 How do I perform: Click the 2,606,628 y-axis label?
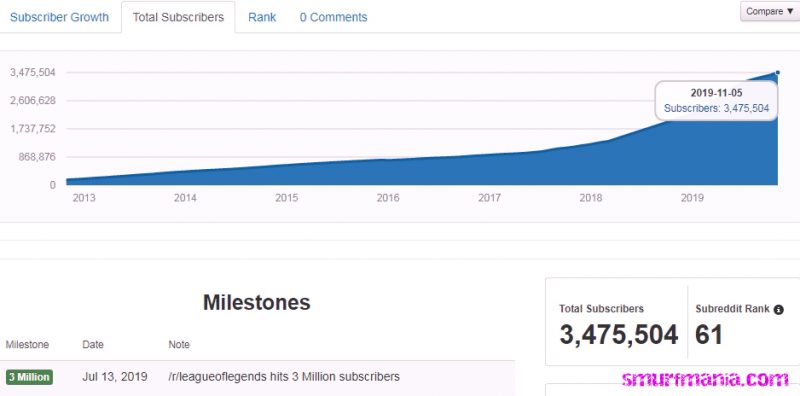(33, 101)
